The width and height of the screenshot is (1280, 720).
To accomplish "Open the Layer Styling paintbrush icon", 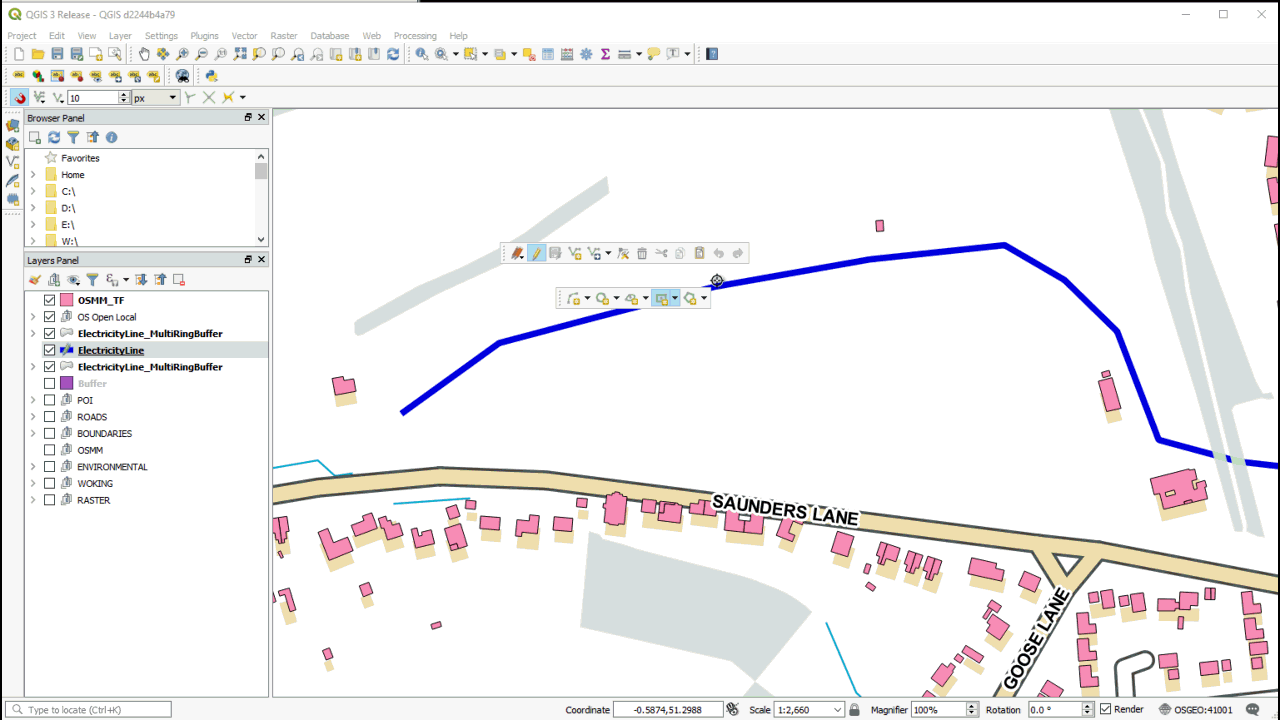I will [x=35, y=280].
